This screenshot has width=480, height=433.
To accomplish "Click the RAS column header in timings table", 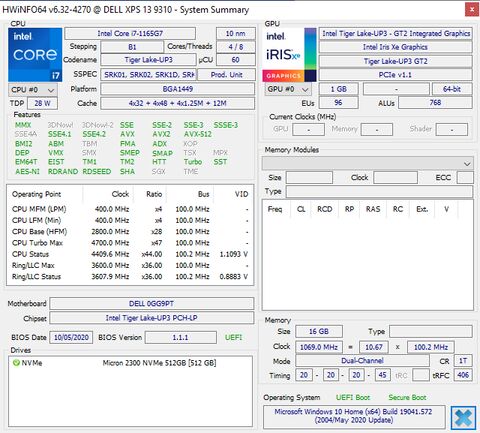I will (373, 209).
